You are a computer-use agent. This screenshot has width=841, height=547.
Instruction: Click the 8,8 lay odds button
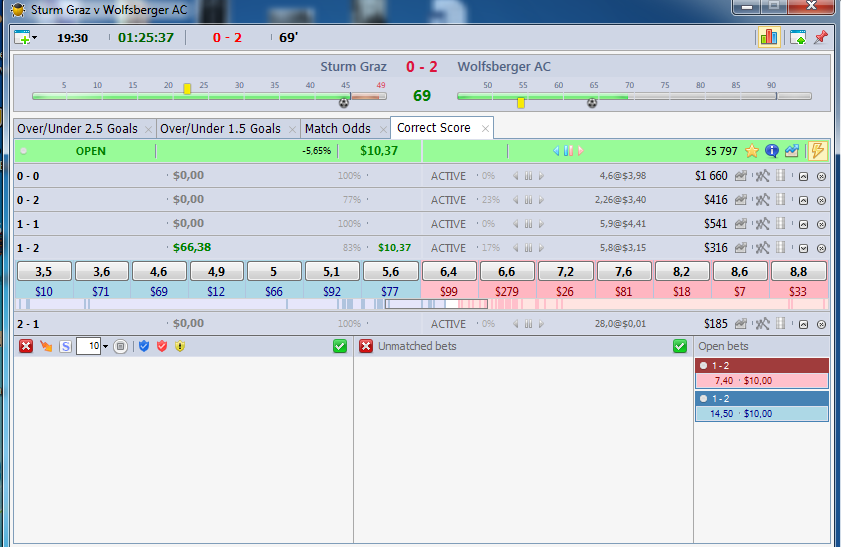pyautogui.click(x=799, y=271)
